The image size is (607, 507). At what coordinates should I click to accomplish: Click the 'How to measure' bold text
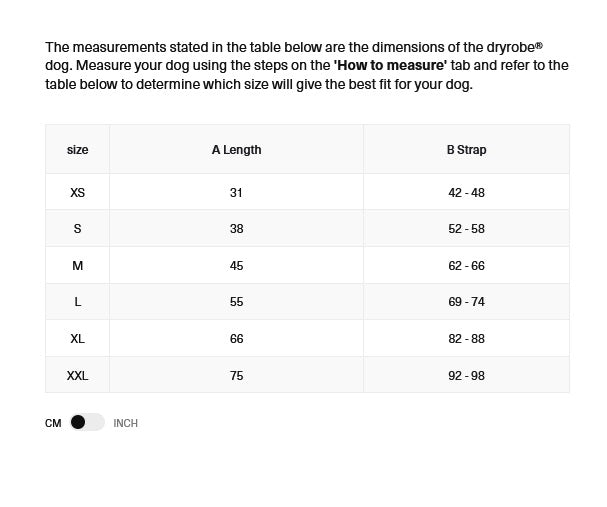coord(390,65)
